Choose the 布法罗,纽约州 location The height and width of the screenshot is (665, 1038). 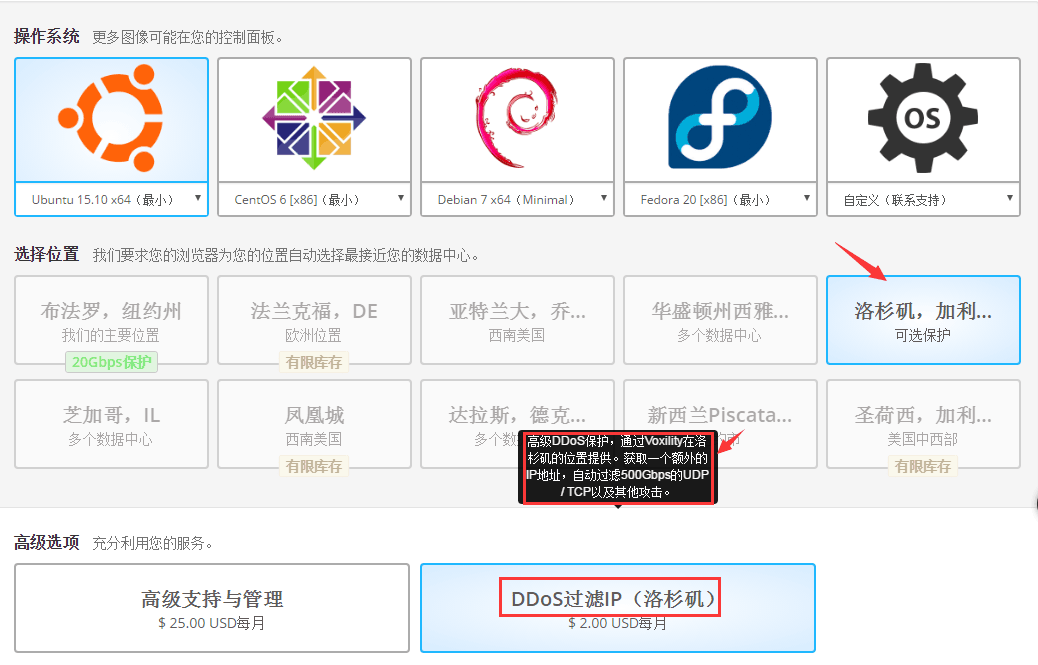point(111,320)
